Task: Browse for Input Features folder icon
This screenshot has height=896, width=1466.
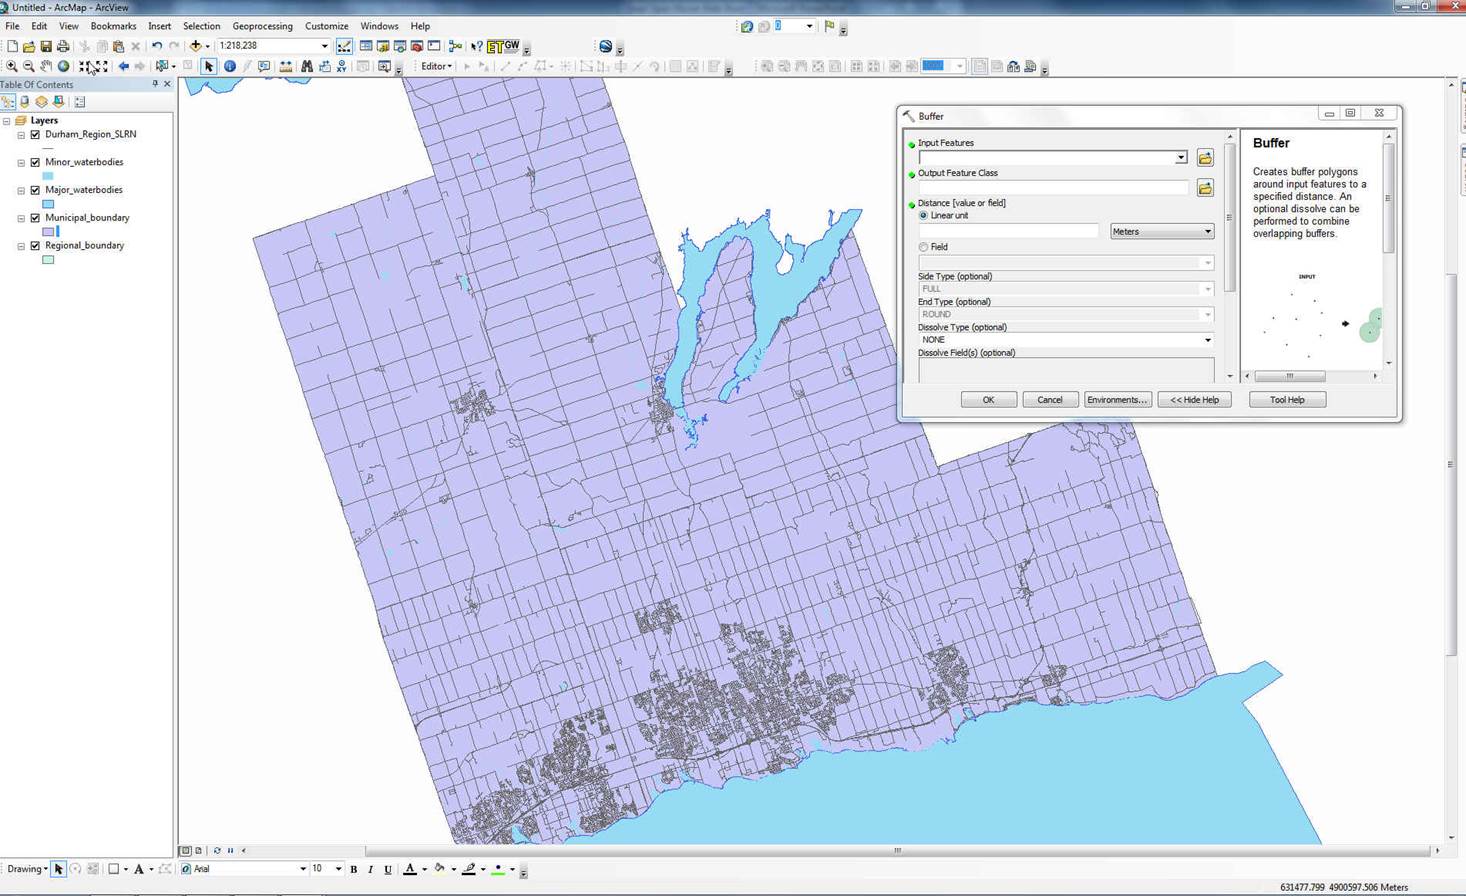Action: point(1205,158)
